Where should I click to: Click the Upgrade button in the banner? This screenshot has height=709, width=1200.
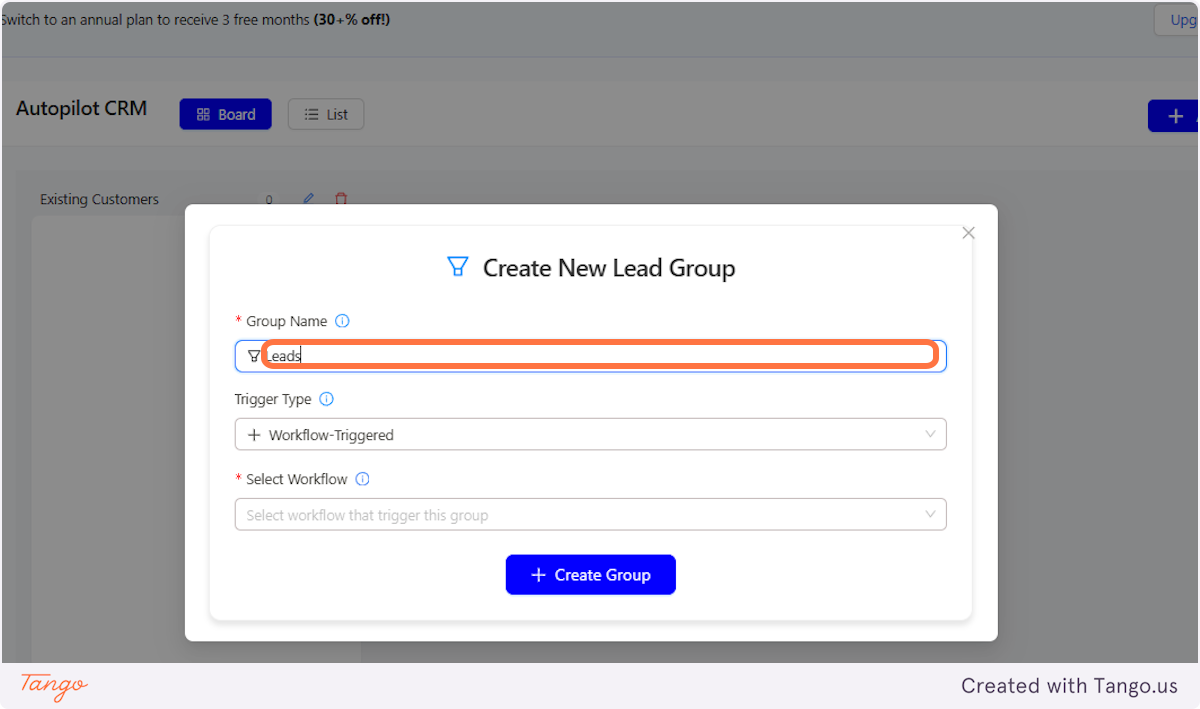point(1185,19)
